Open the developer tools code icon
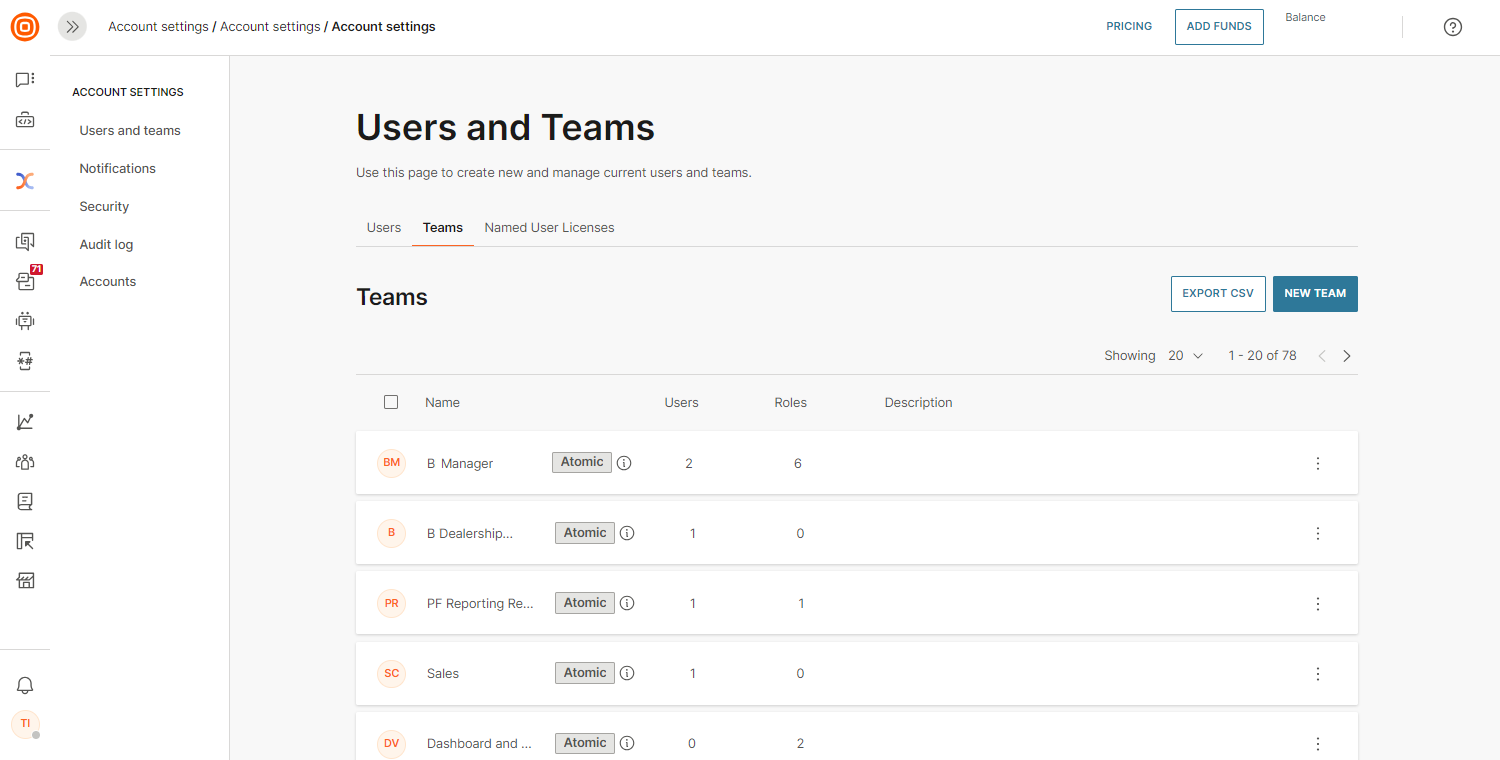This screenshot has height=760, width=1500. [25, 120]
